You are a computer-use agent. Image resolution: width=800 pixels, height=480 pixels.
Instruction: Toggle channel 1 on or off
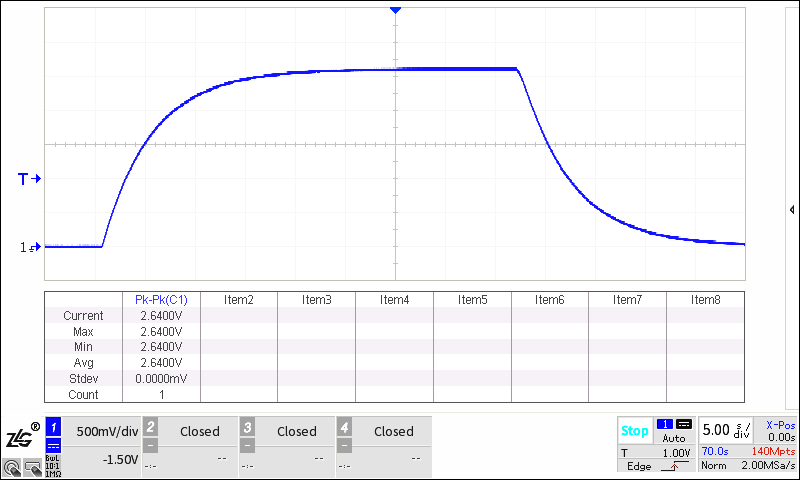54,426
